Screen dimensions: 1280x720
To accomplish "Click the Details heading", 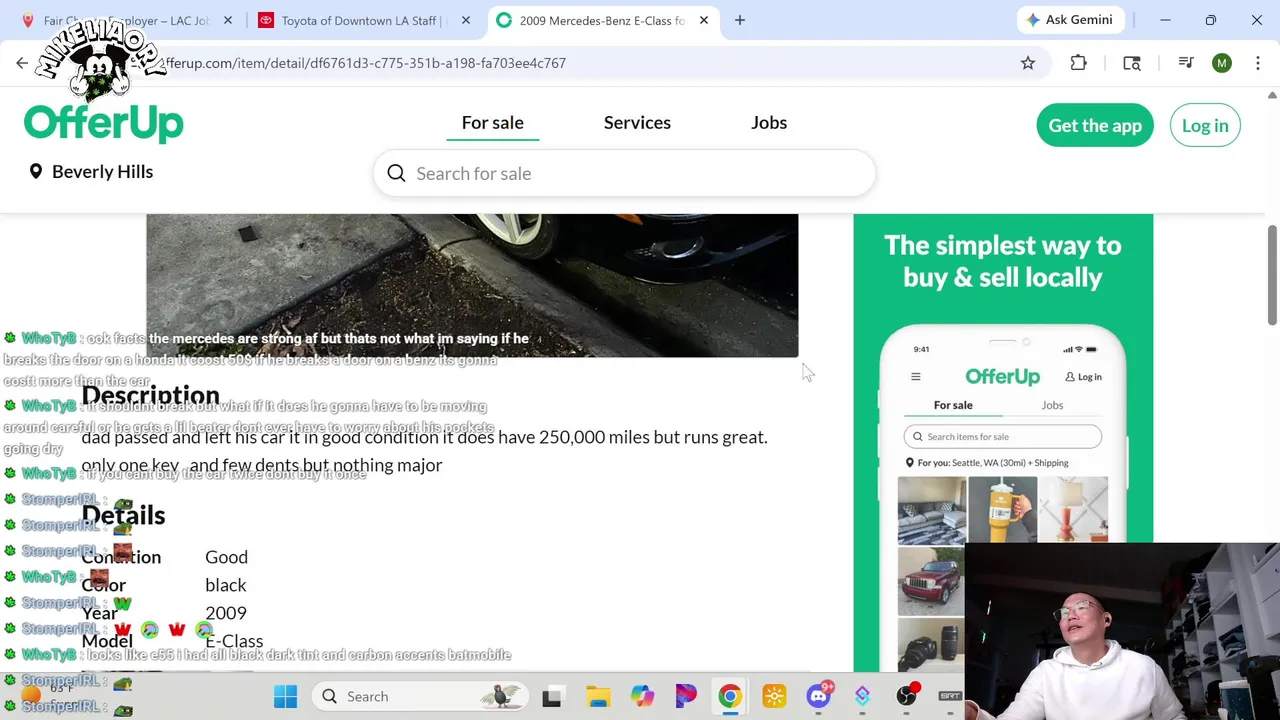I will tap(123, 515).
